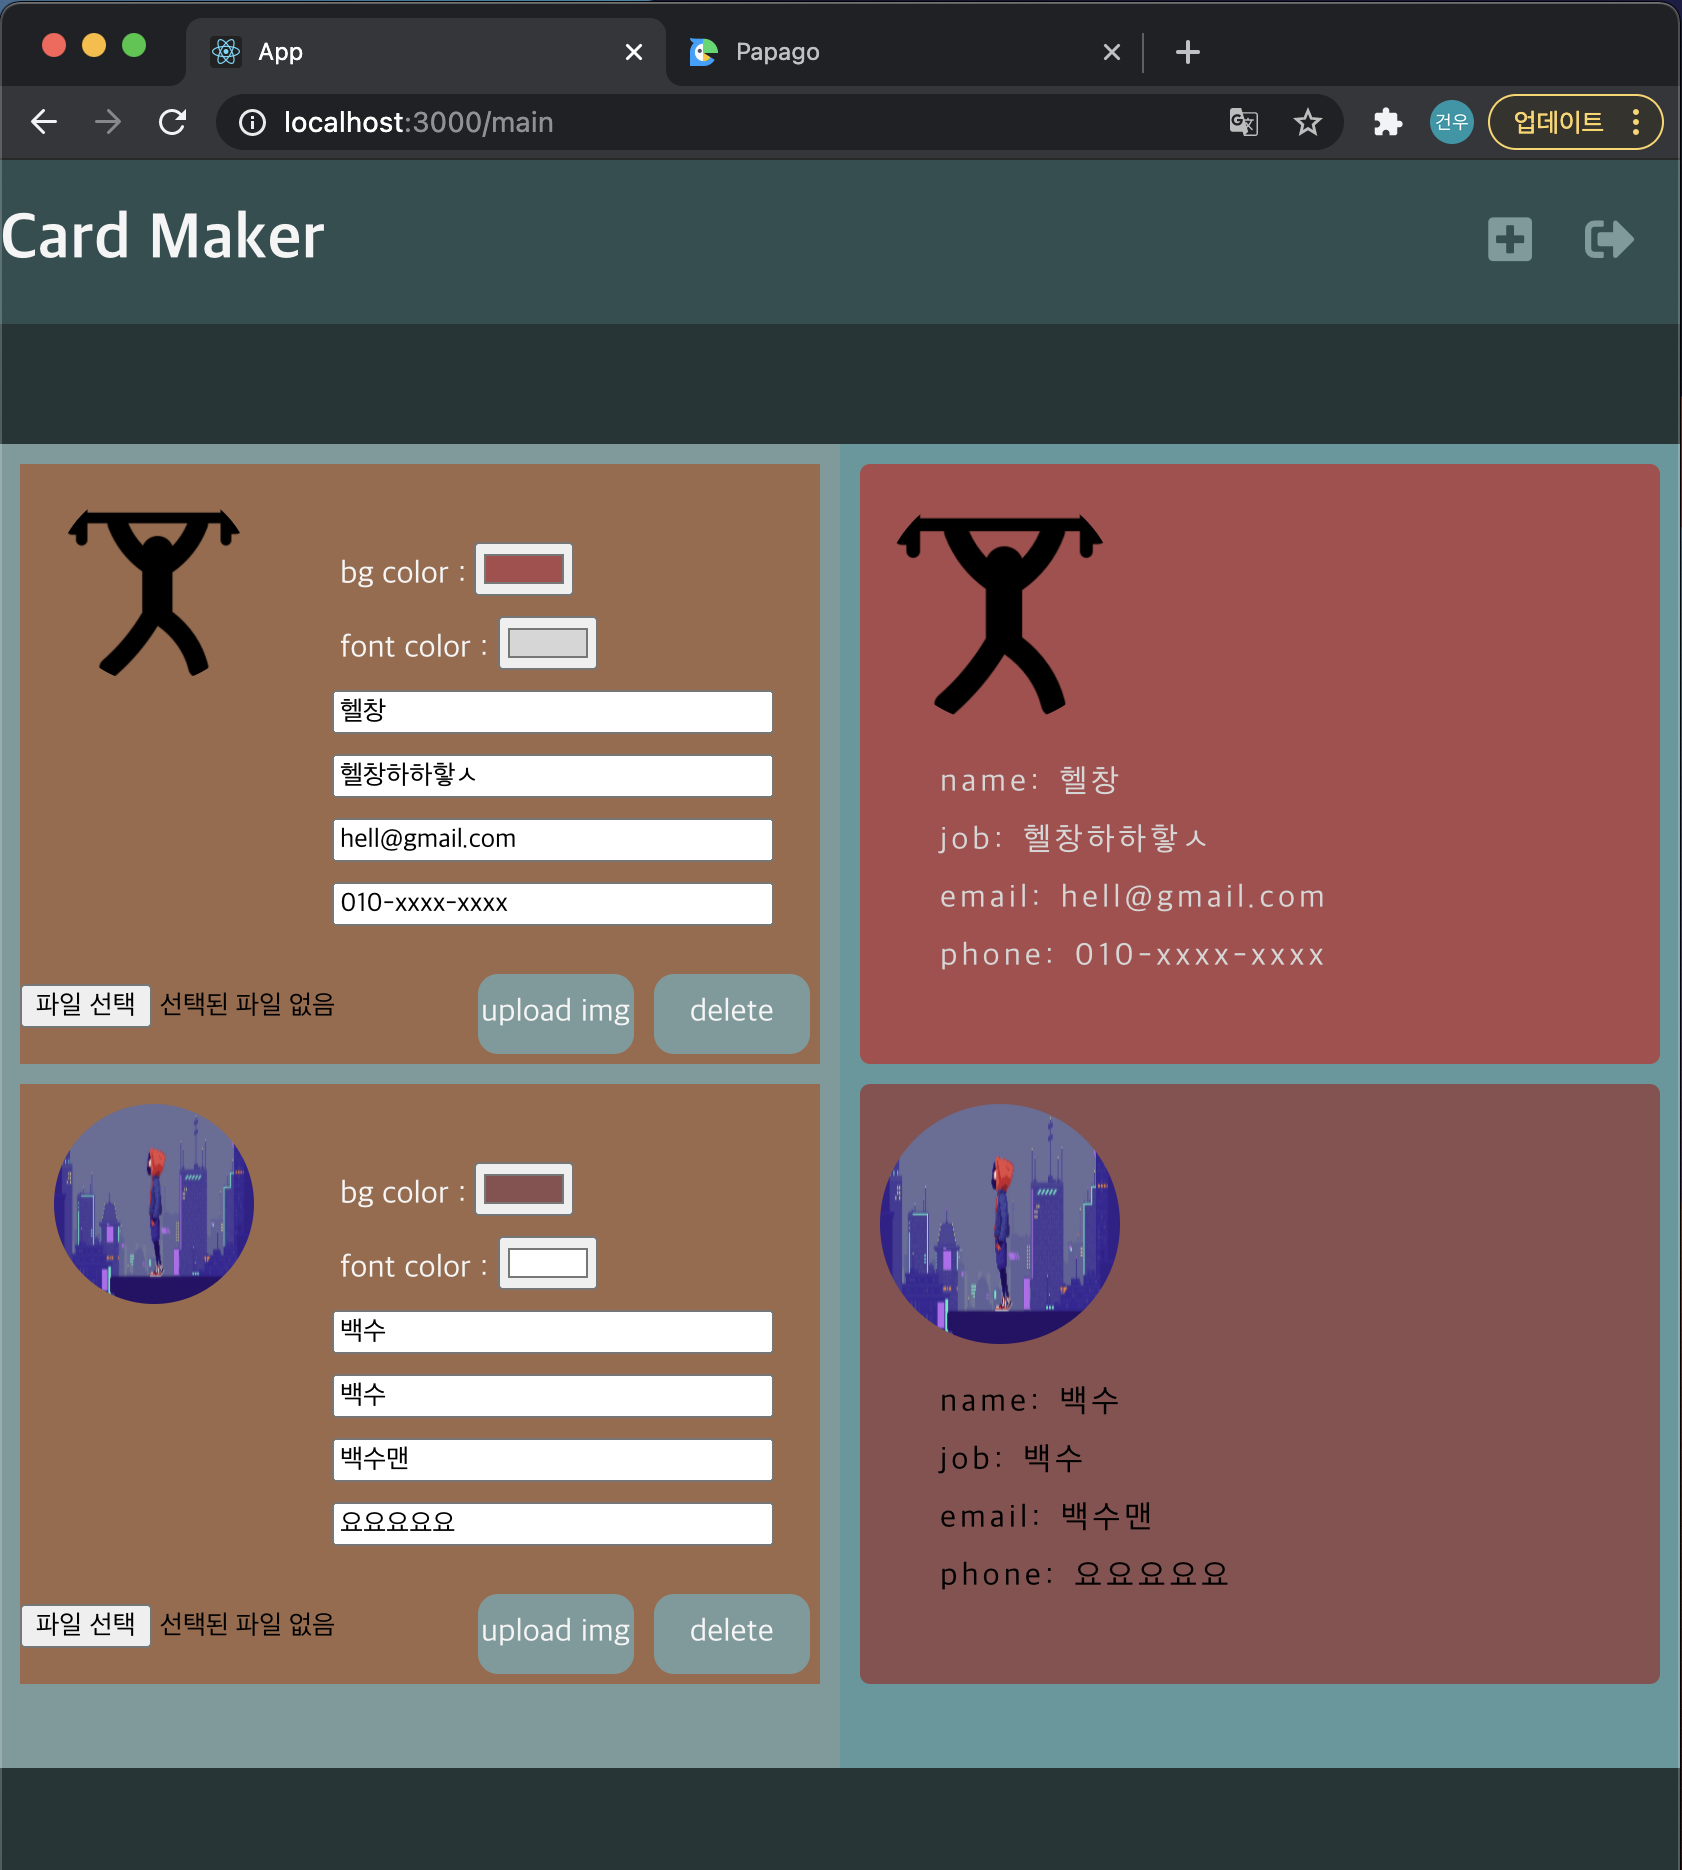Open the browser extensions puzzle icon
The image size is (1682, 1870).
(1386, 121)
